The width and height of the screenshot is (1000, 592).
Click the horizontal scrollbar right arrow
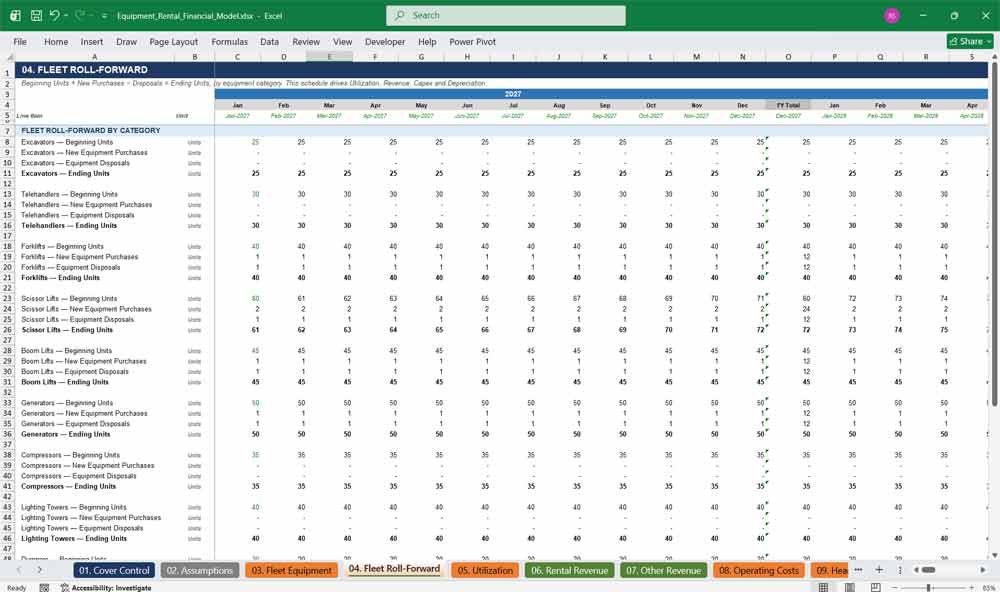pyautogui.click(x=983, y=570)
